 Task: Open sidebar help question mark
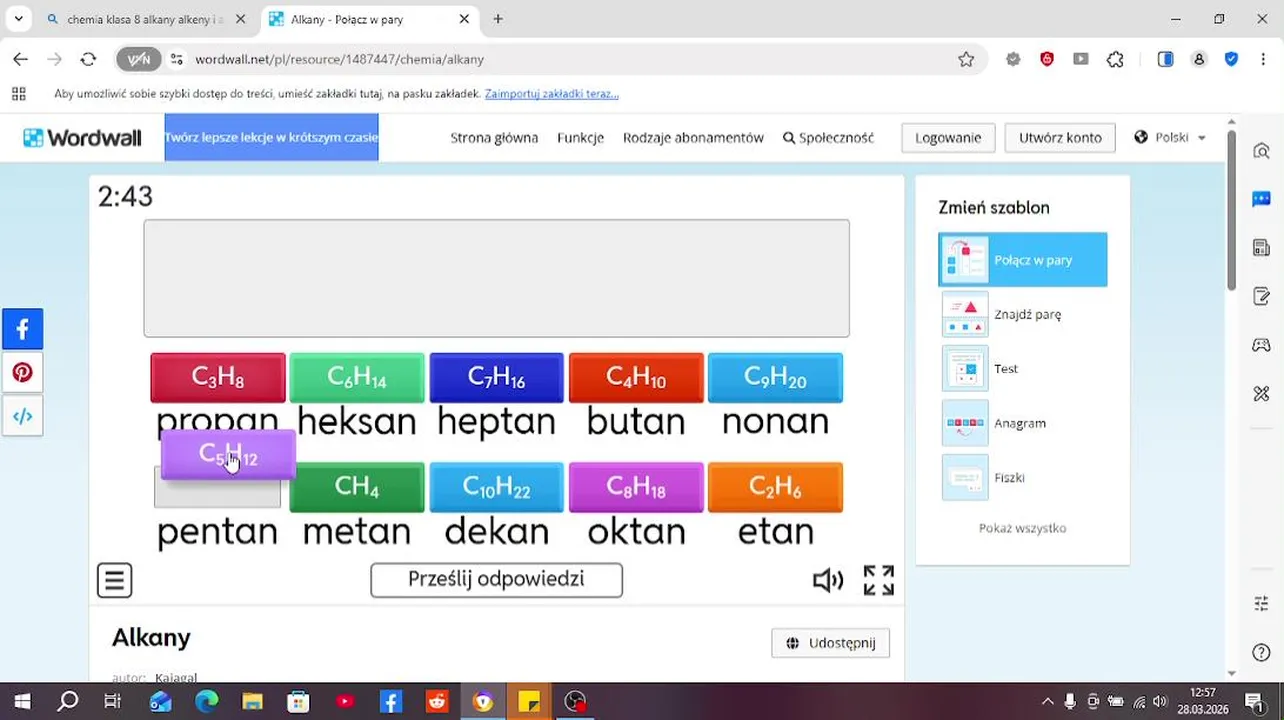click(1261, 652)
